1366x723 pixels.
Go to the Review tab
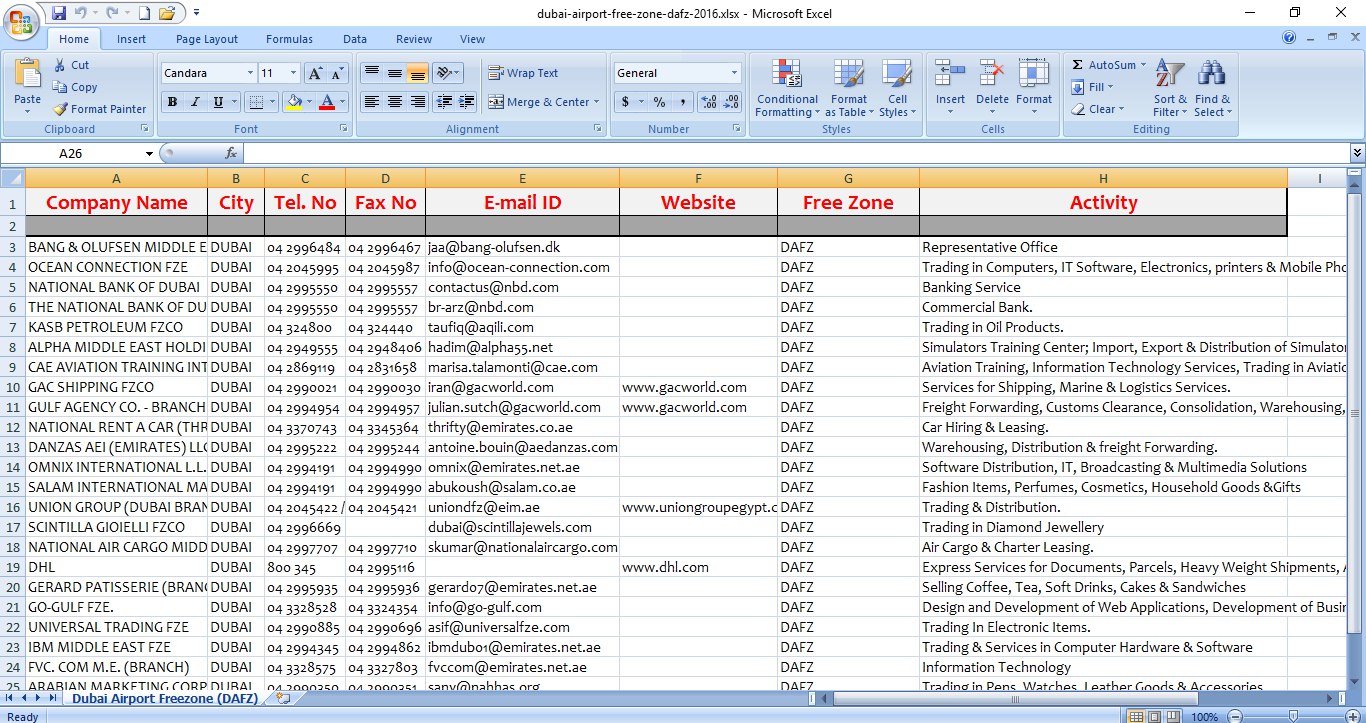coord(414,39)
